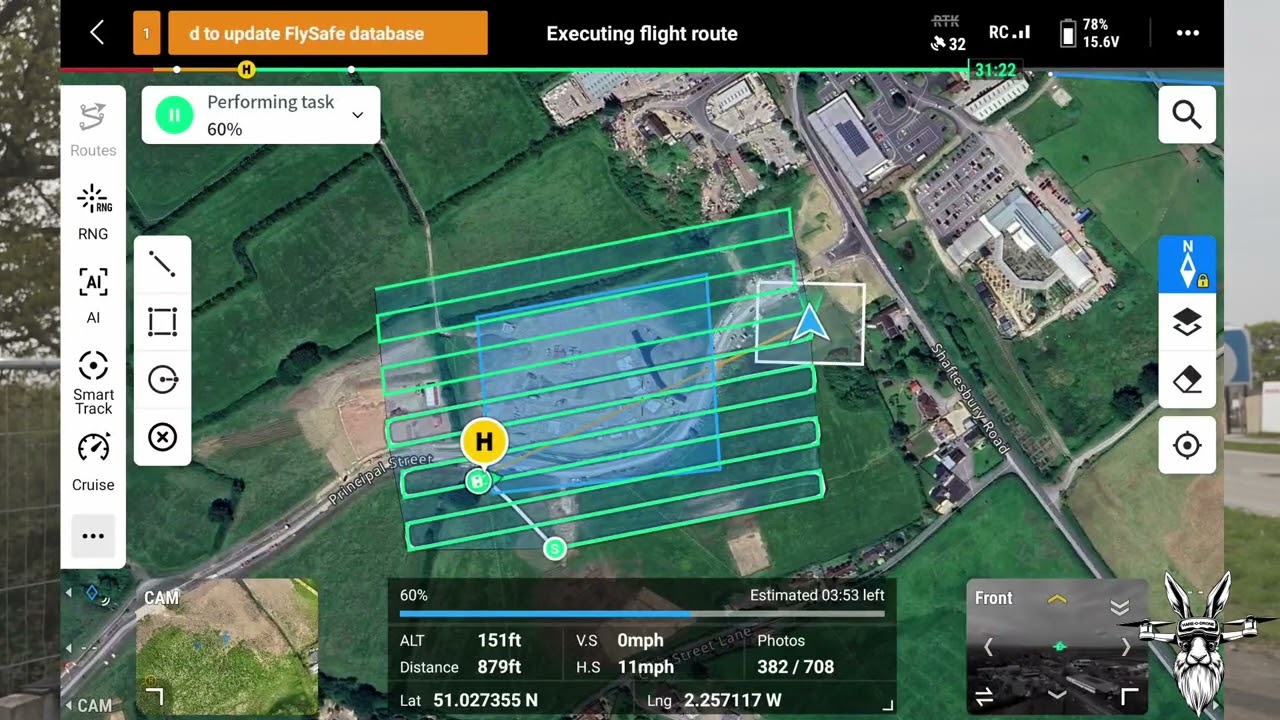Switch vision view using yellow up chevron

point(1057,599)
